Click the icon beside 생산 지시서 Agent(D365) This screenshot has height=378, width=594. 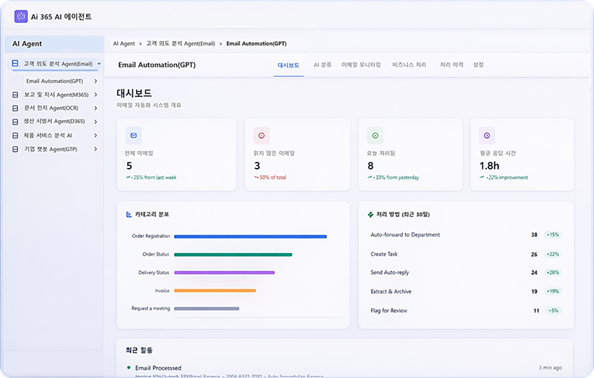[x=15, y=122]
